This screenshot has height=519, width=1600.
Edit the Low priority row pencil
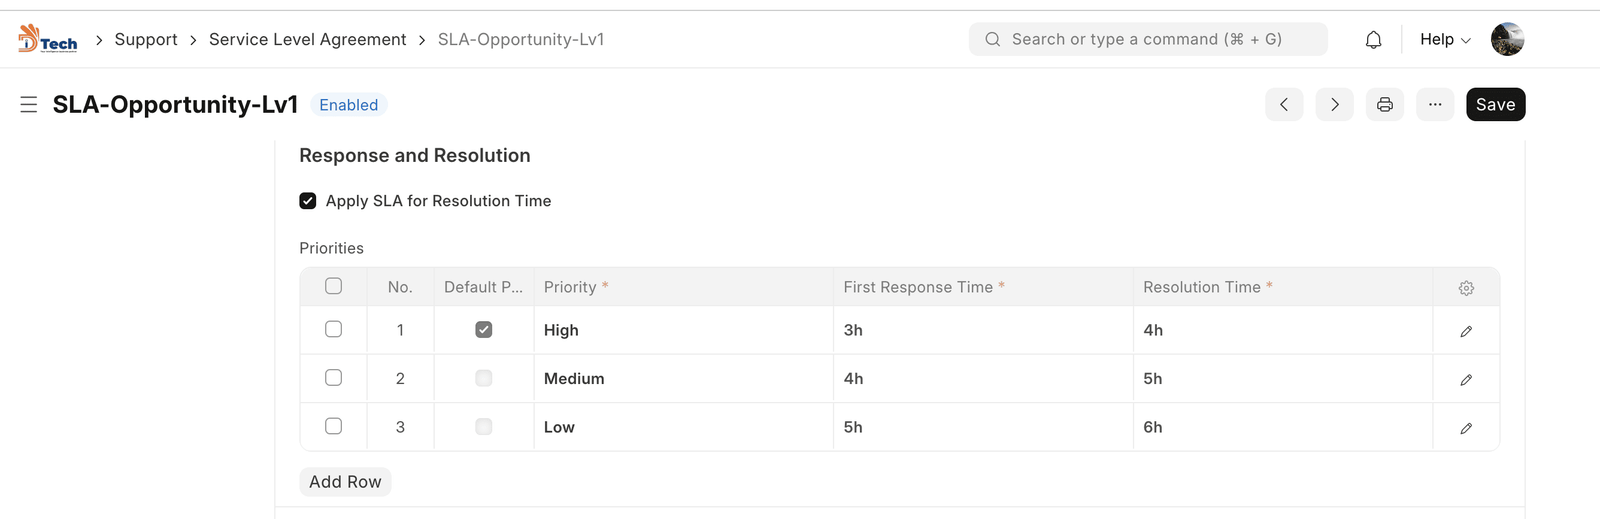[1466, 428]
